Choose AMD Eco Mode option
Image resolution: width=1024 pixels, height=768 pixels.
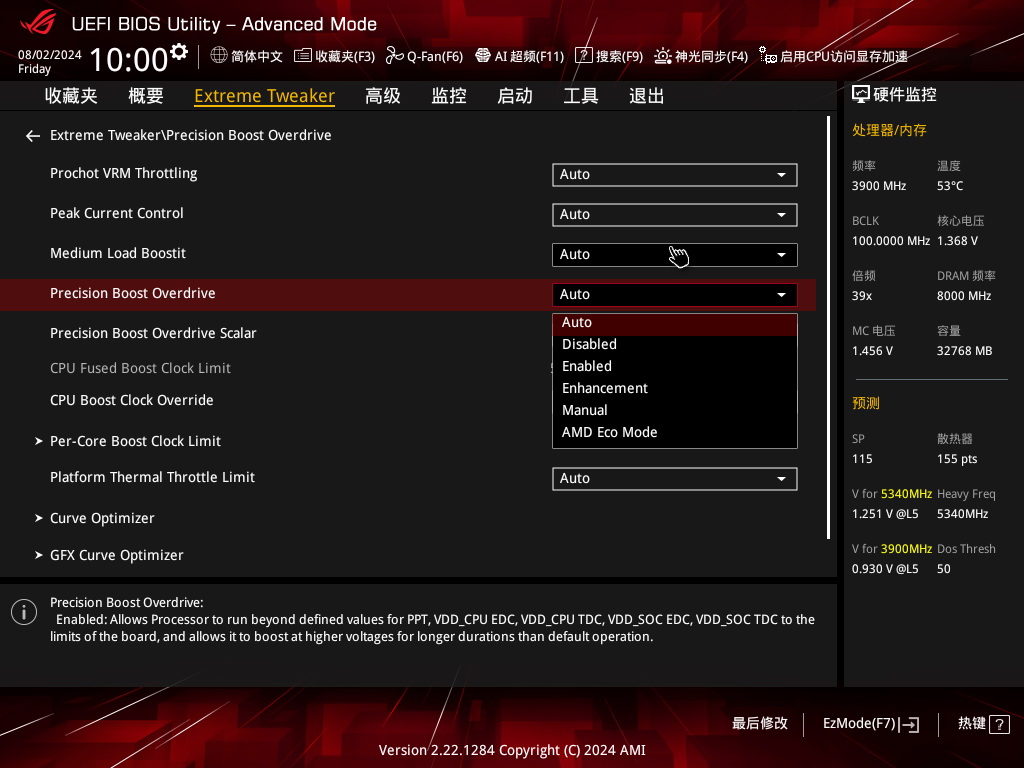675,432
